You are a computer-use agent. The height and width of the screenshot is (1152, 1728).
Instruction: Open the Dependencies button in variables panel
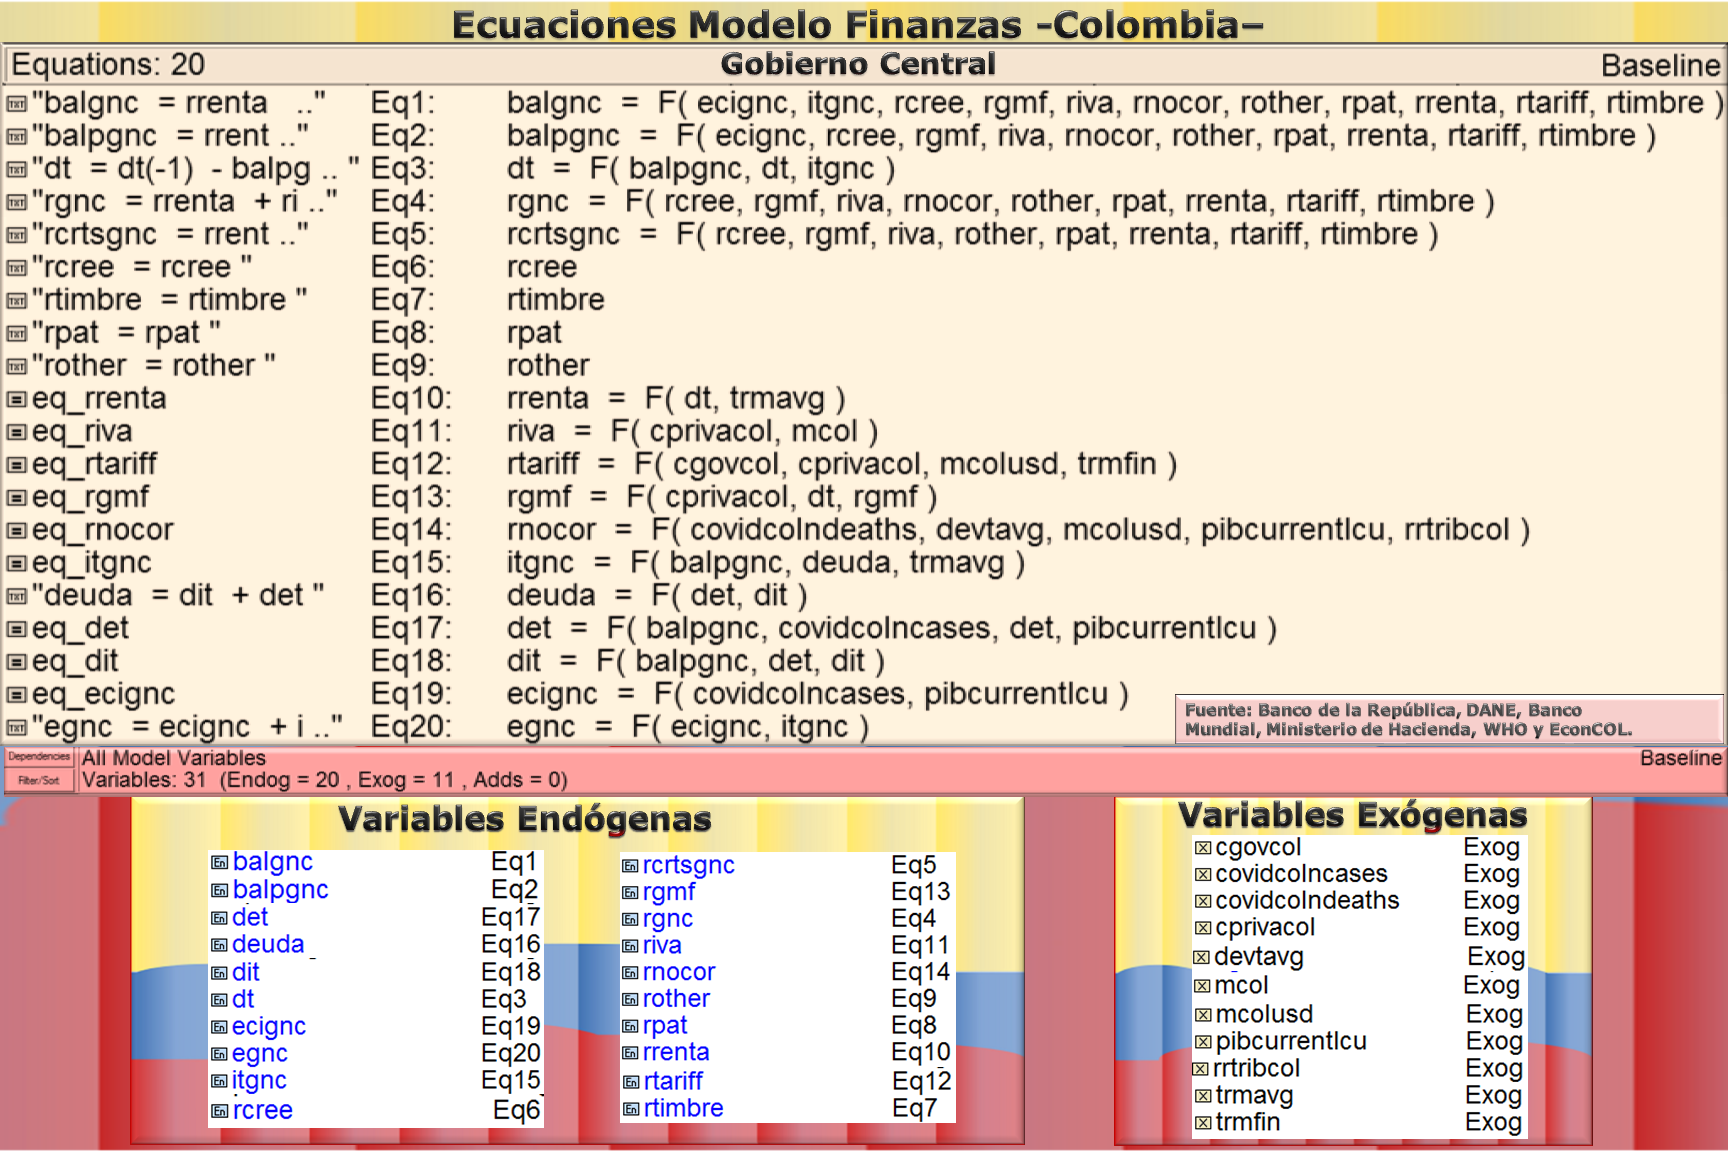39,757
